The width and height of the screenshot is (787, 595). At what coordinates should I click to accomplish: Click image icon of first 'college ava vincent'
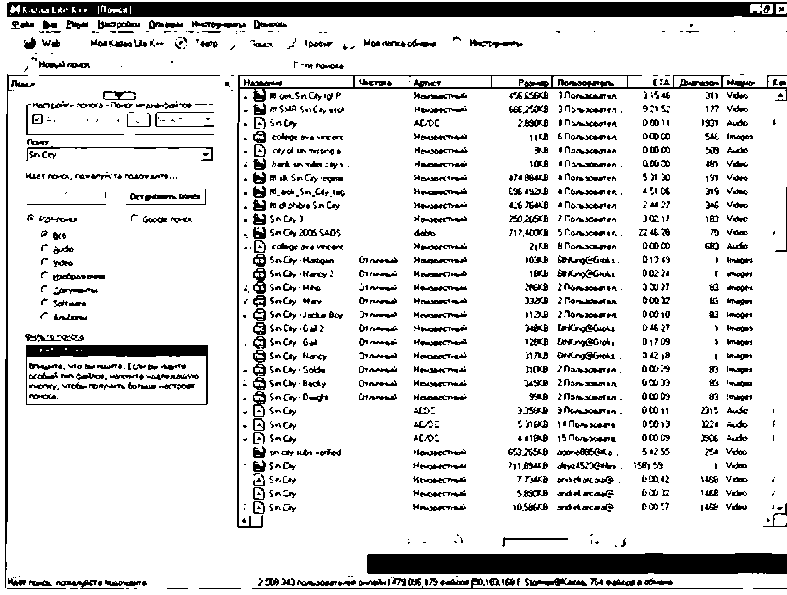(259, 137)
